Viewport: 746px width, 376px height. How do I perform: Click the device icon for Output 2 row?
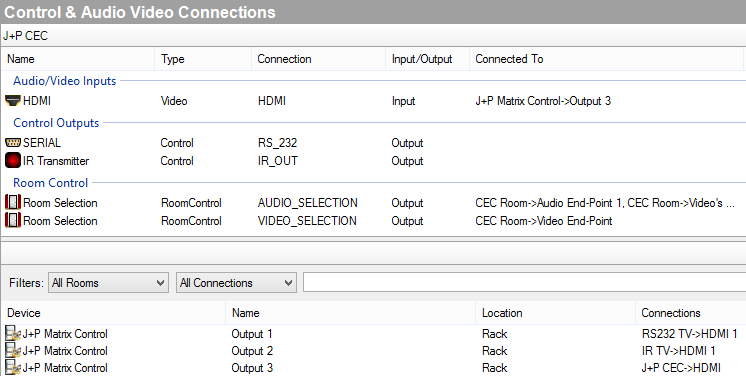13,351
